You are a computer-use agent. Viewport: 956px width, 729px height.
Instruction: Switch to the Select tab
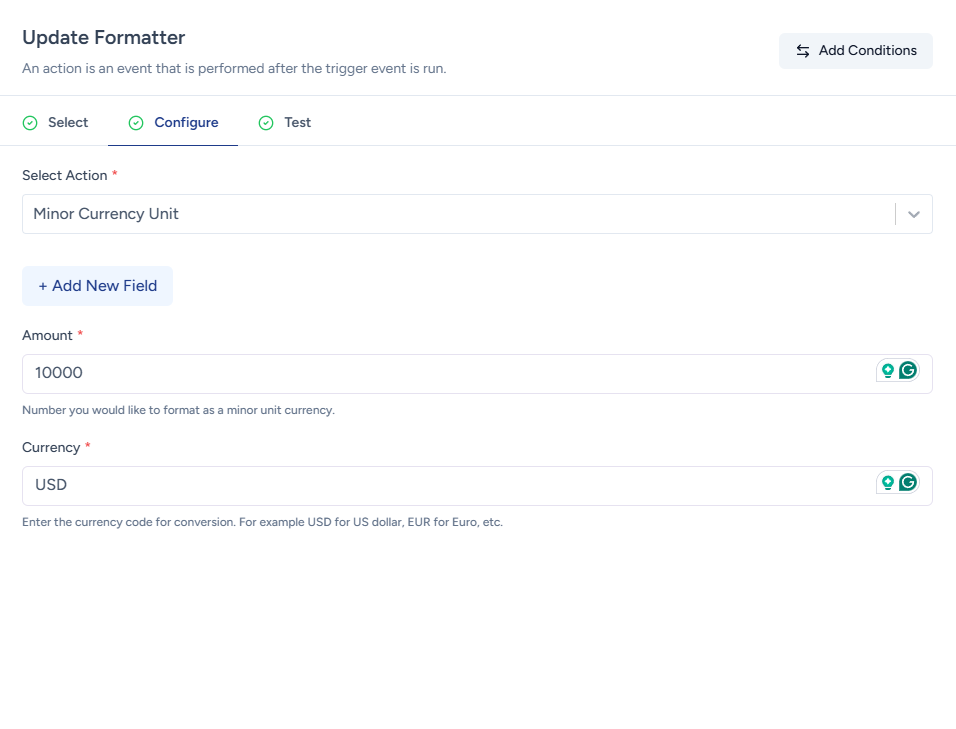67,122
